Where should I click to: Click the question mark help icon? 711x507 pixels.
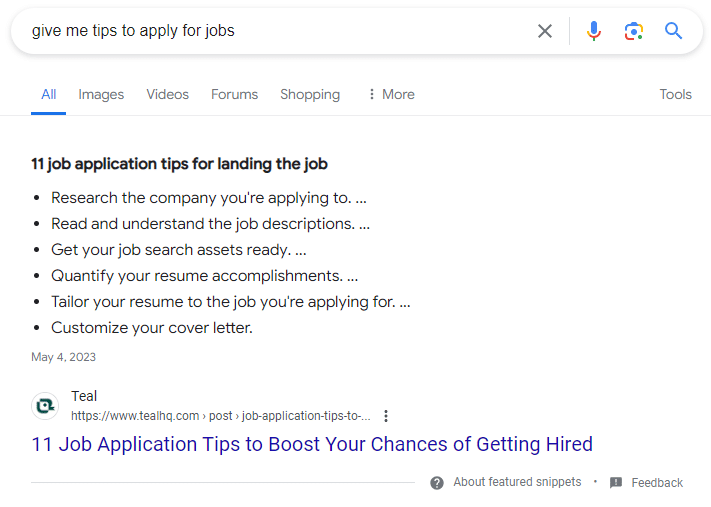437,483
